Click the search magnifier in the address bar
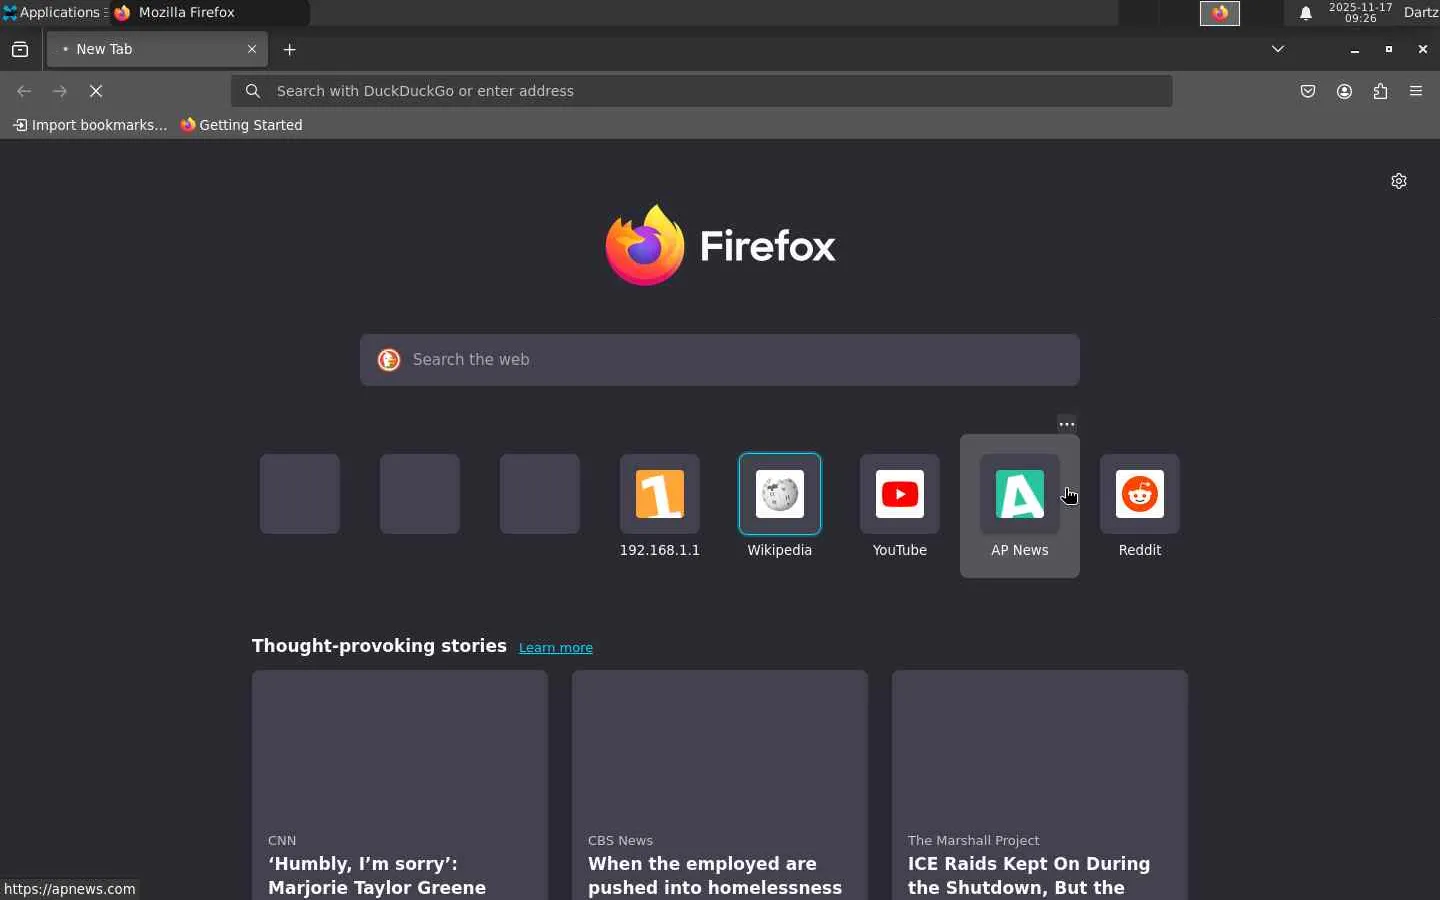1440x900 pixels. tap(253, 91)
